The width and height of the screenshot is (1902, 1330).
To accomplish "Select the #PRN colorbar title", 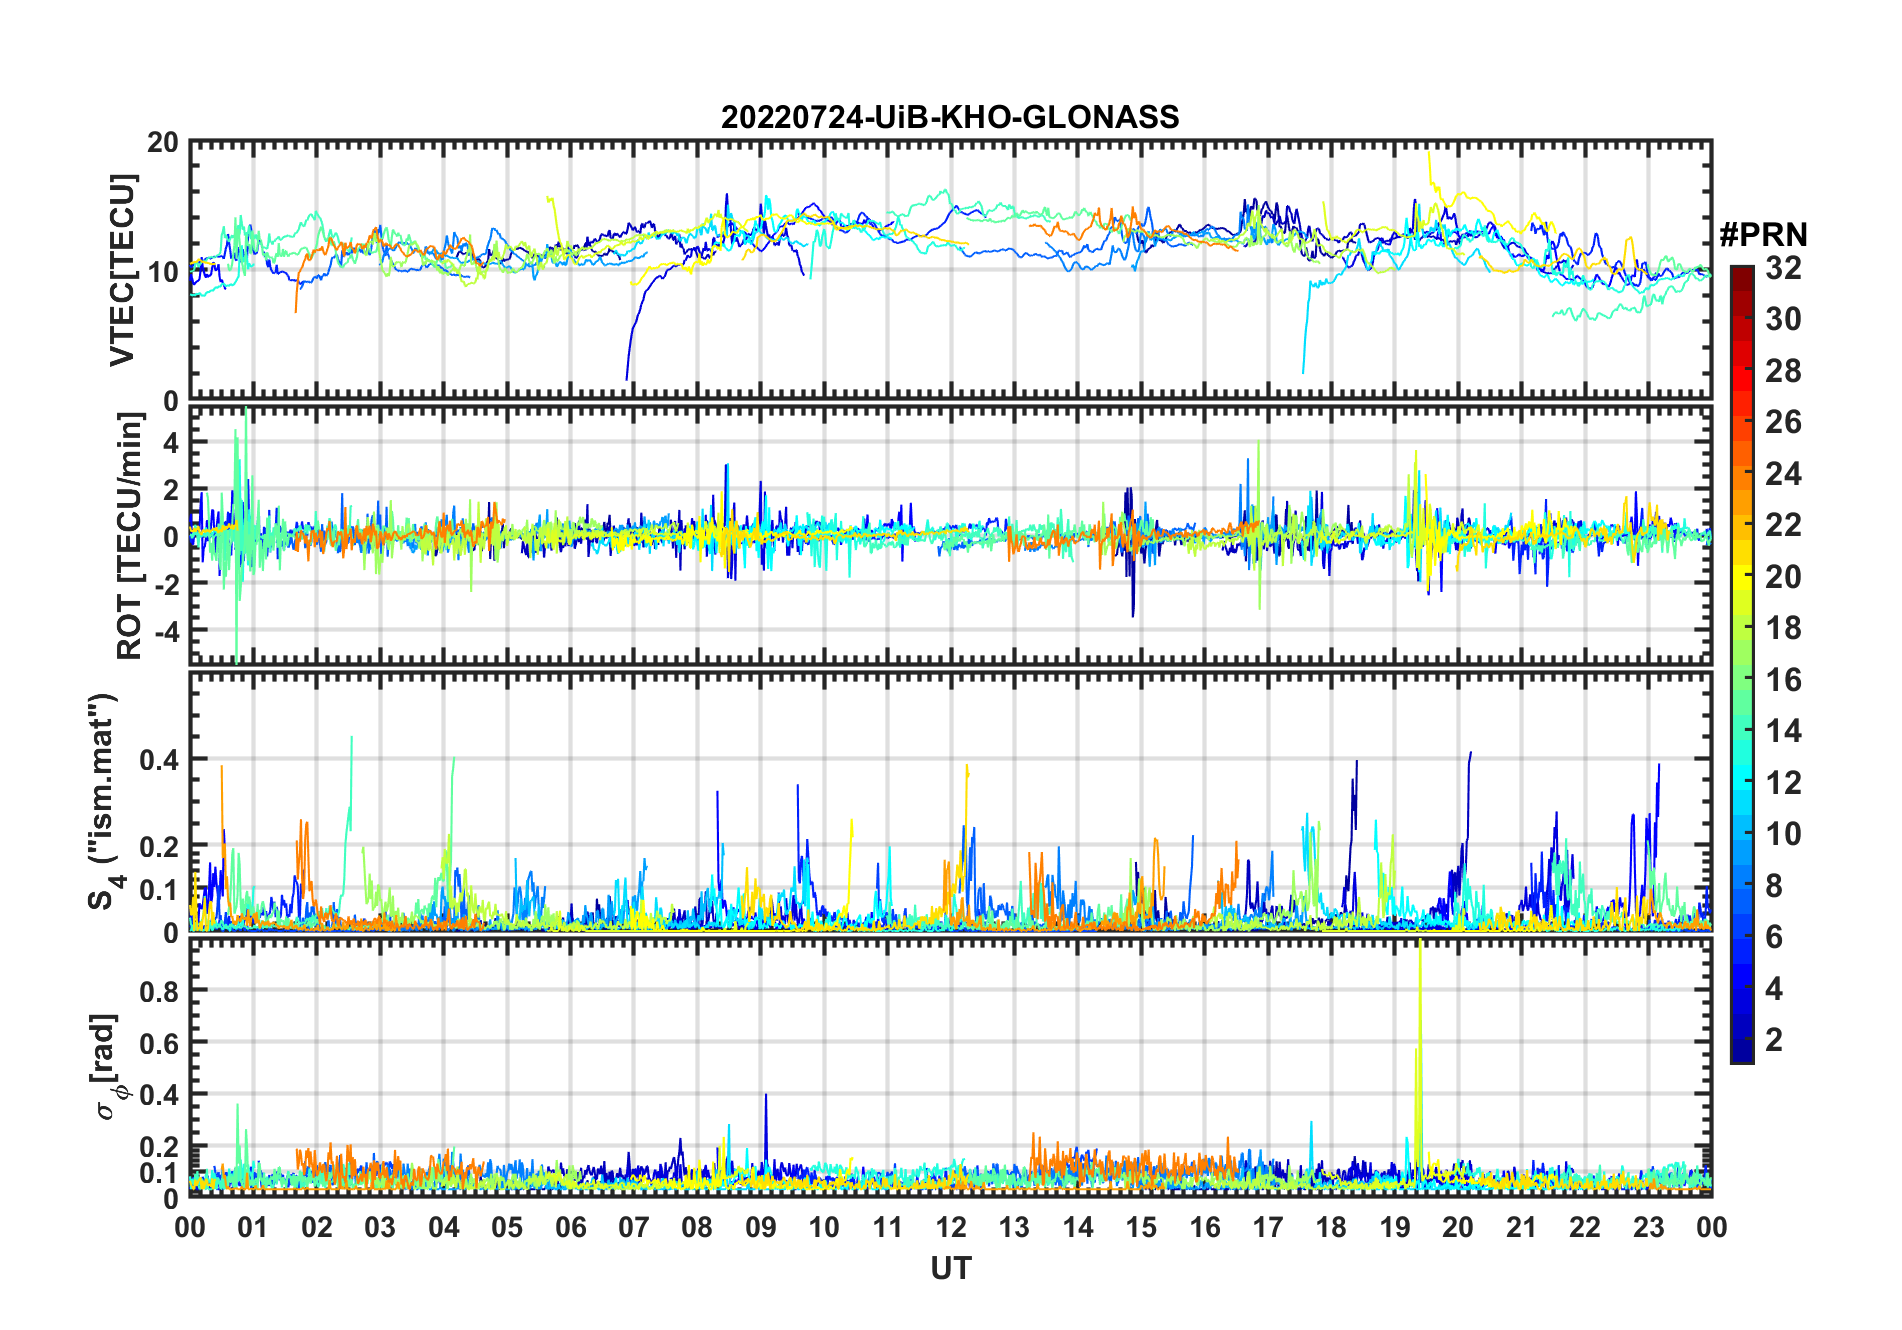I will [1763, 235].
